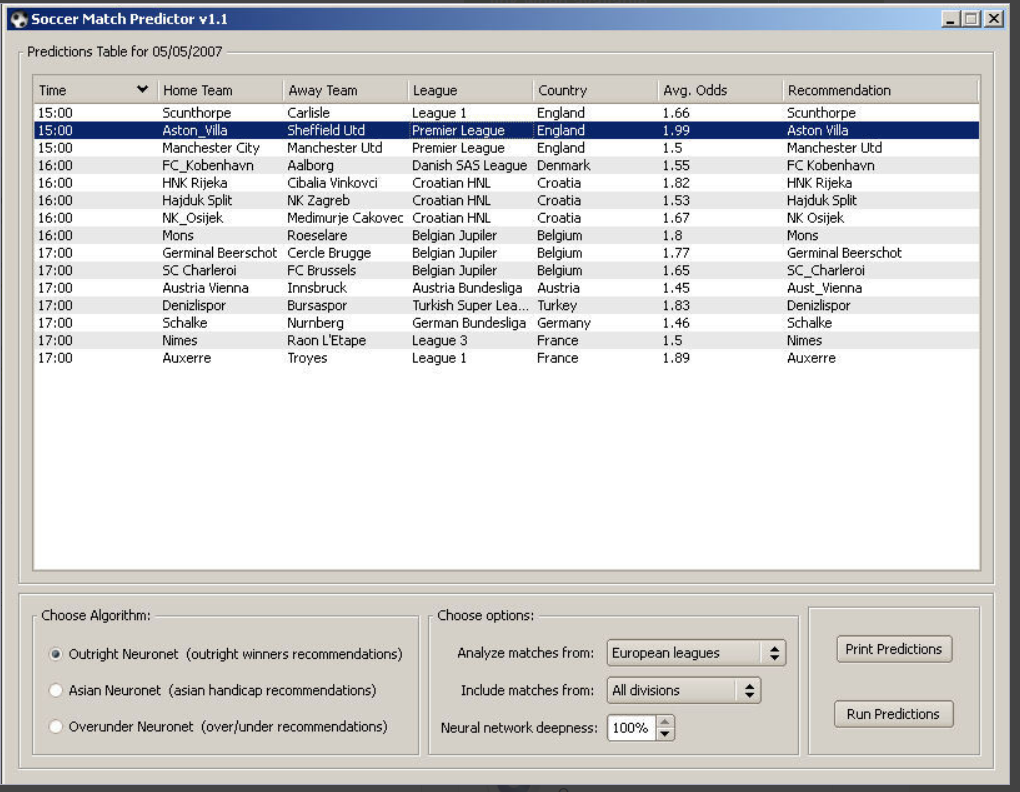Click the soccer ball app icon in title bar
This screenshot has width=1020, height=792.
(x=17, y=19)
